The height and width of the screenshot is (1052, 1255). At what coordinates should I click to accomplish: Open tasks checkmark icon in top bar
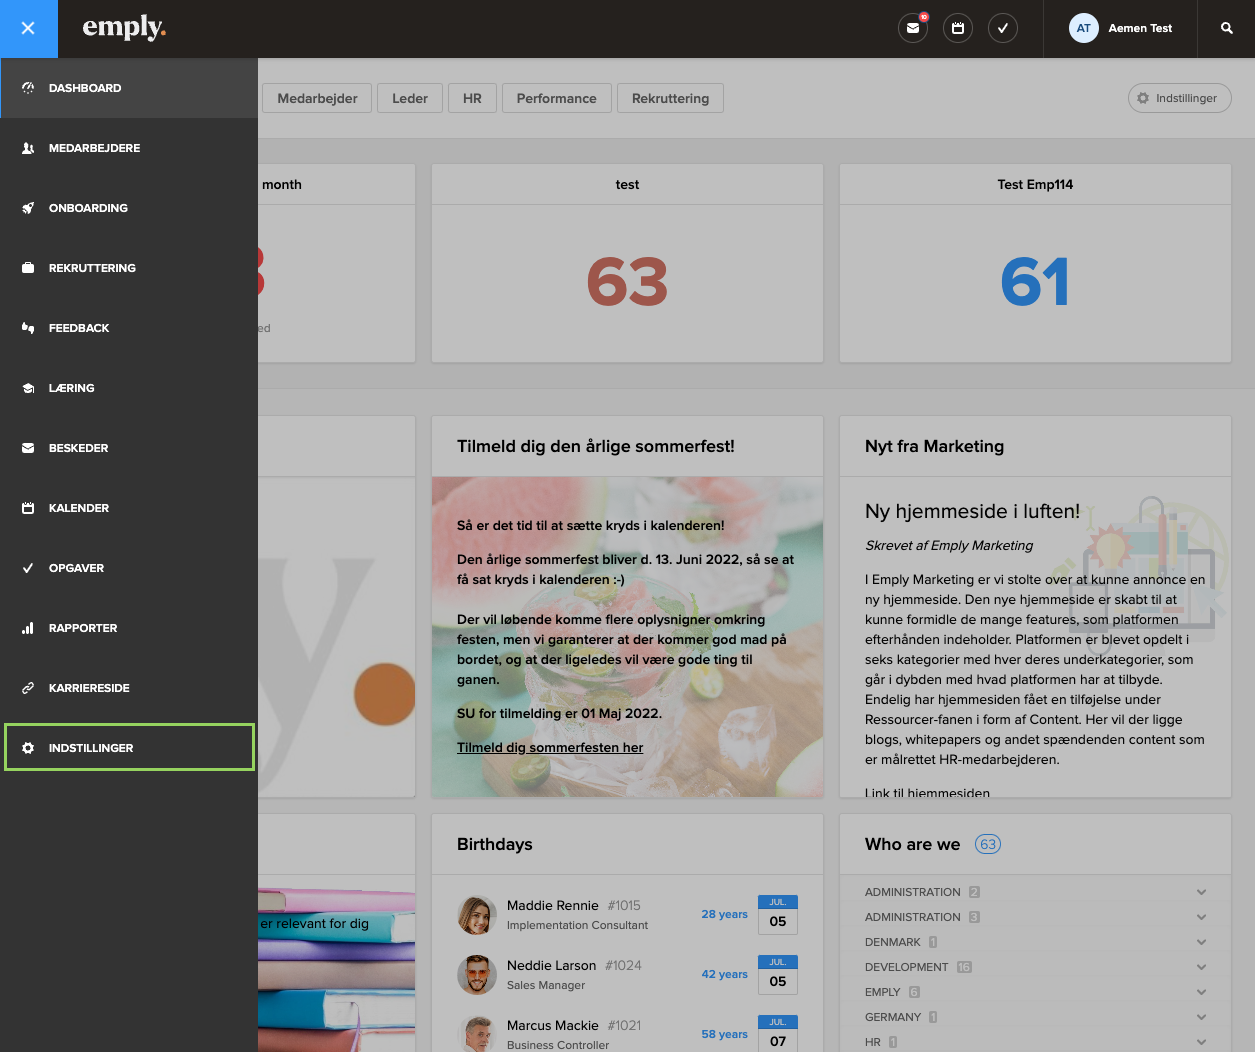coord(1002,28)
